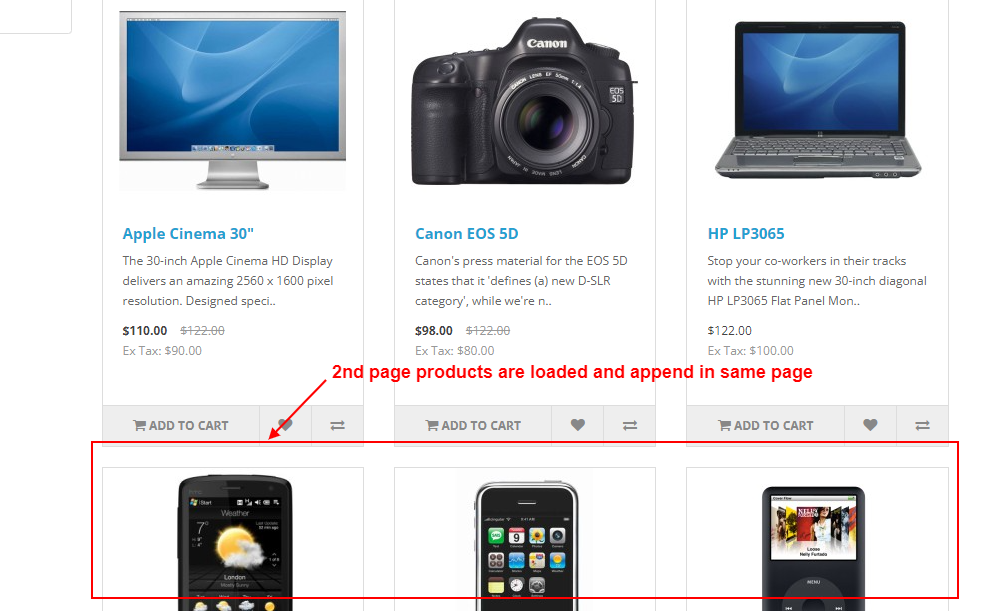
Task: Click the cart icon in HP's Add to Cart
Action: coord(724,425)
